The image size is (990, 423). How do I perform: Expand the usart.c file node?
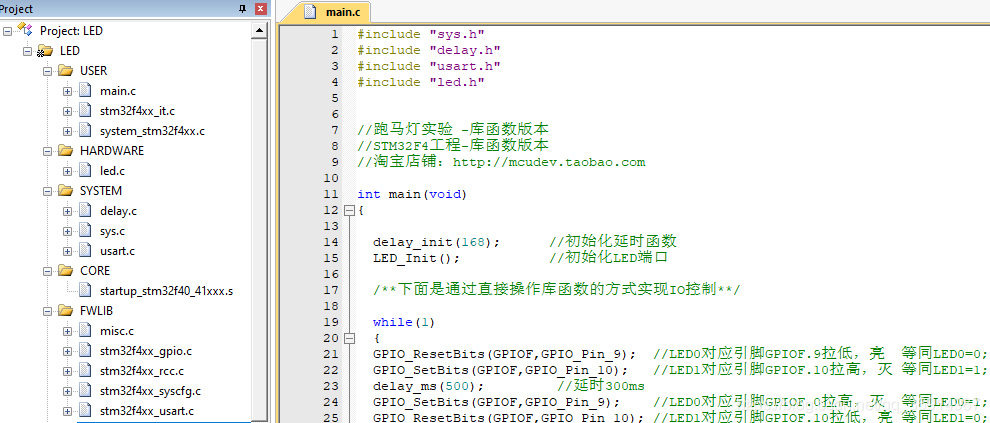[x=68, y=251]
